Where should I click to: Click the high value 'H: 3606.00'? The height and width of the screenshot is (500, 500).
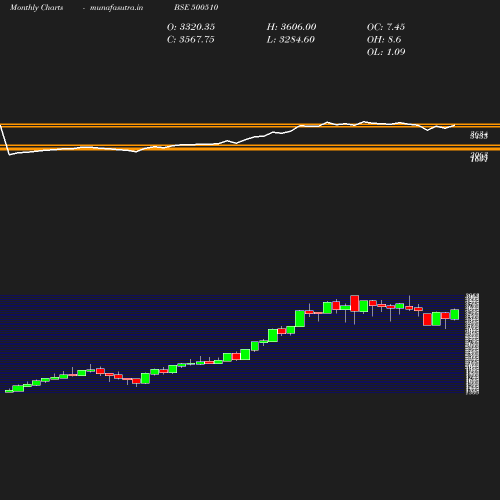click(x=291, y=27)
